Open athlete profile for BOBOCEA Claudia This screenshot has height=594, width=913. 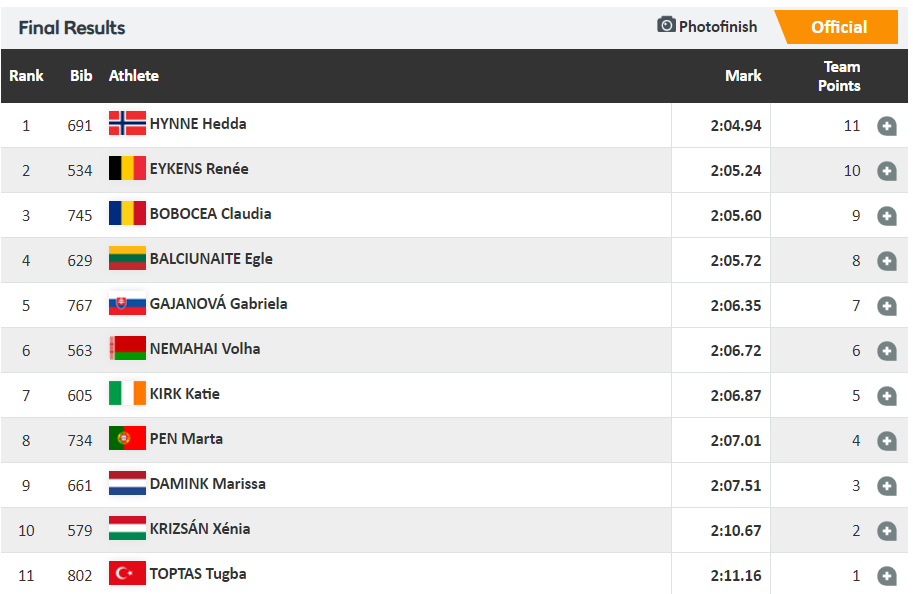click(210, 214)
